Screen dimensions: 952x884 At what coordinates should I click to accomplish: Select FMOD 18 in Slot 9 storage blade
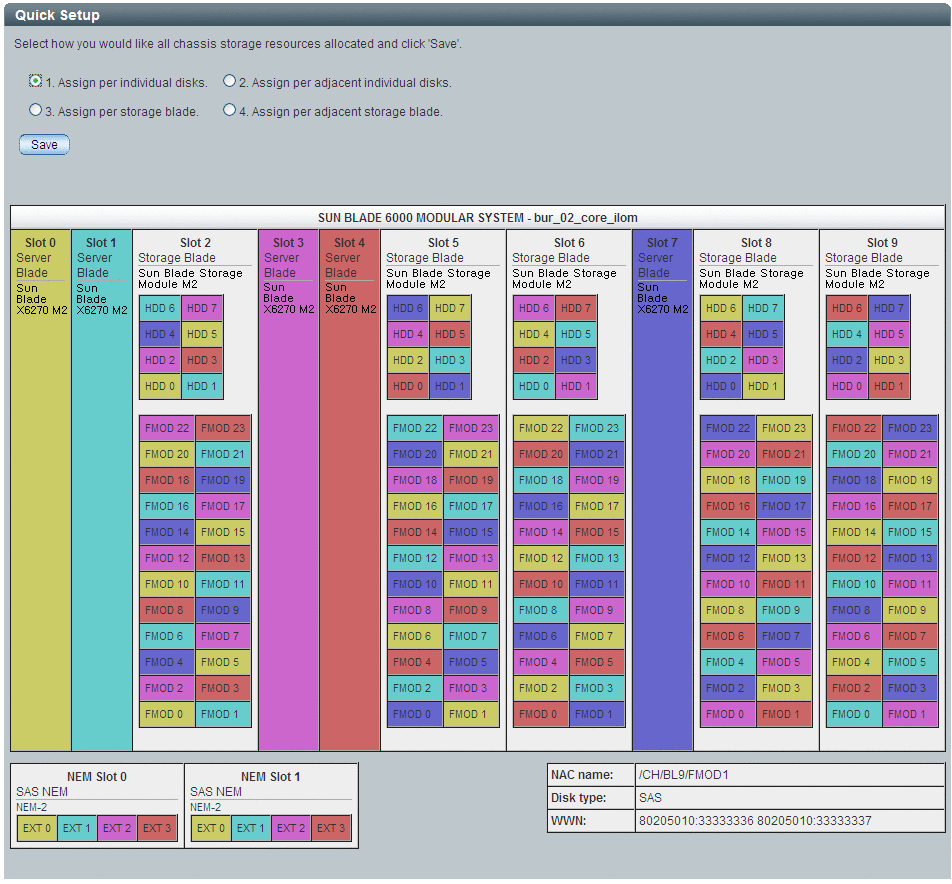(854, 480)
